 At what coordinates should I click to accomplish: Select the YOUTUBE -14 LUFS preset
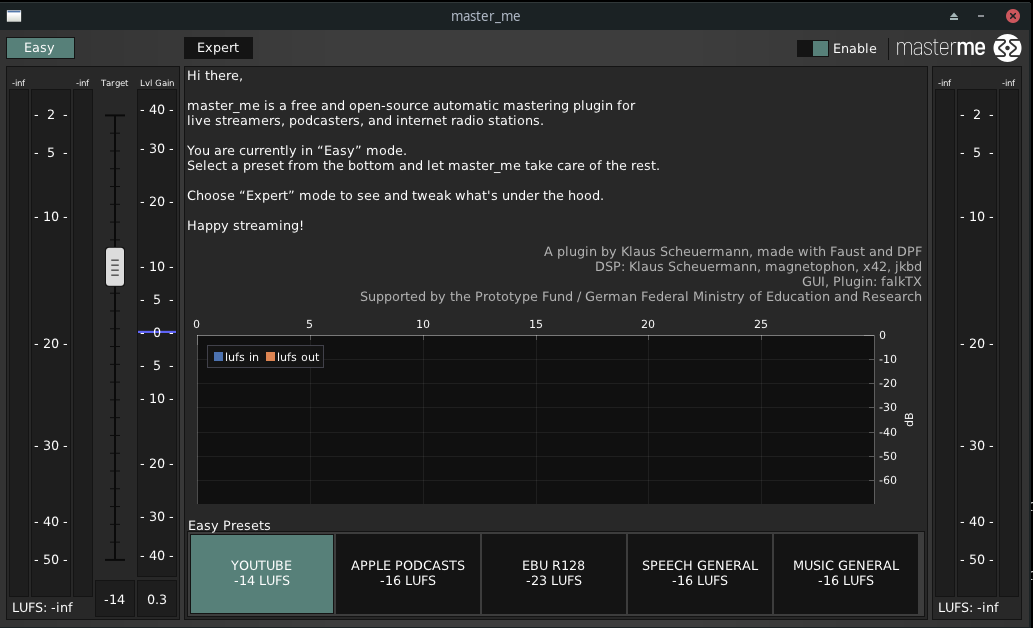click(262, 573)
